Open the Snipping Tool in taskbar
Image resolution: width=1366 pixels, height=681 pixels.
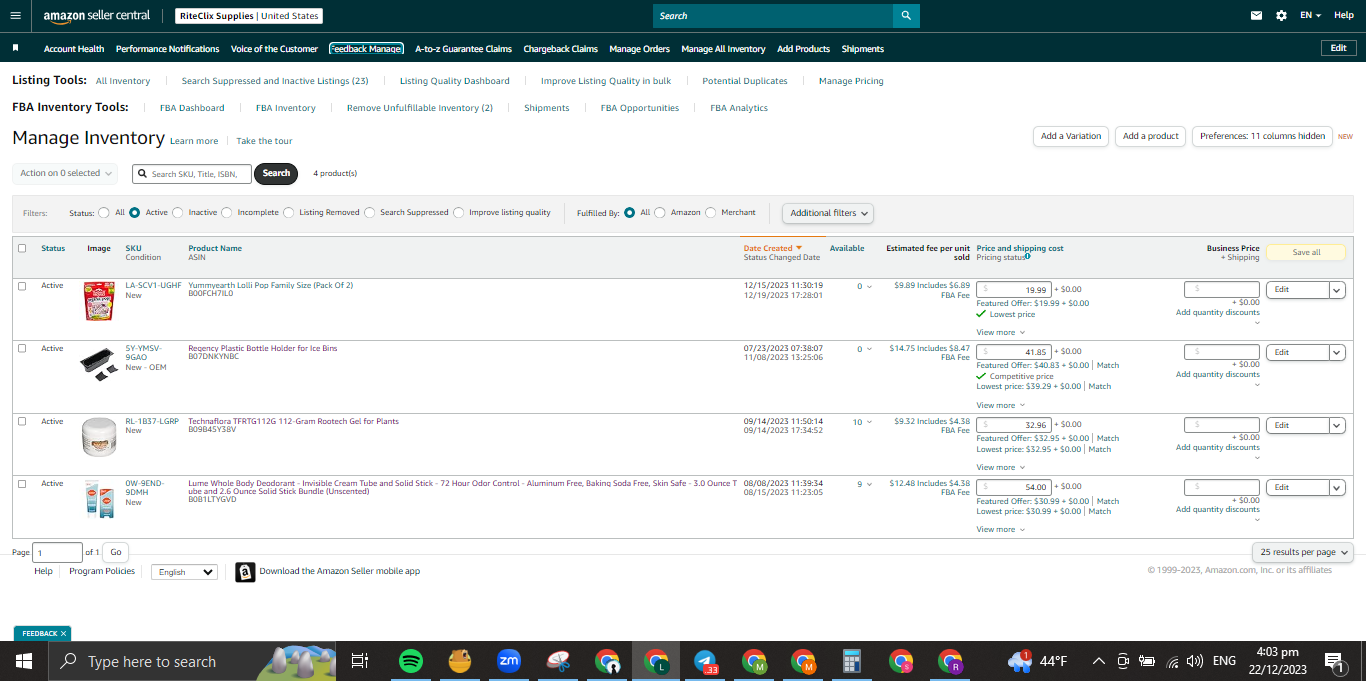pos(558,661)
